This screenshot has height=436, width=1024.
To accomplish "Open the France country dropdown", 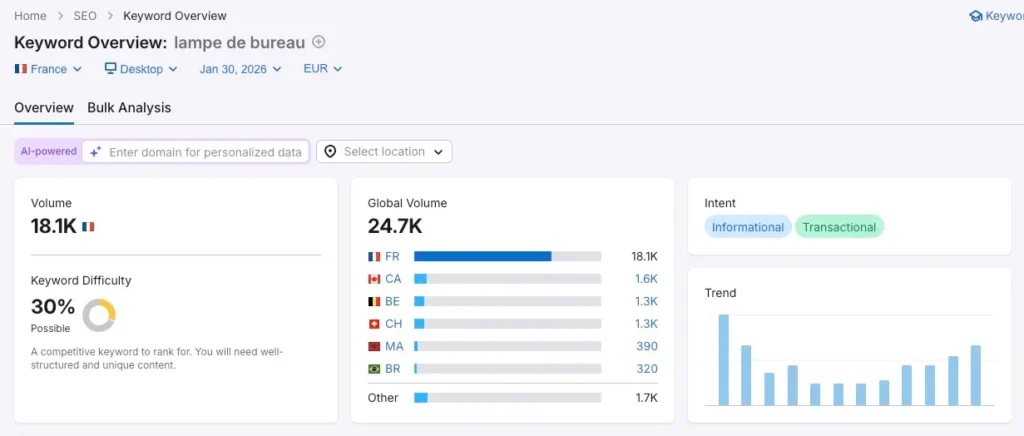I will 48,69.
